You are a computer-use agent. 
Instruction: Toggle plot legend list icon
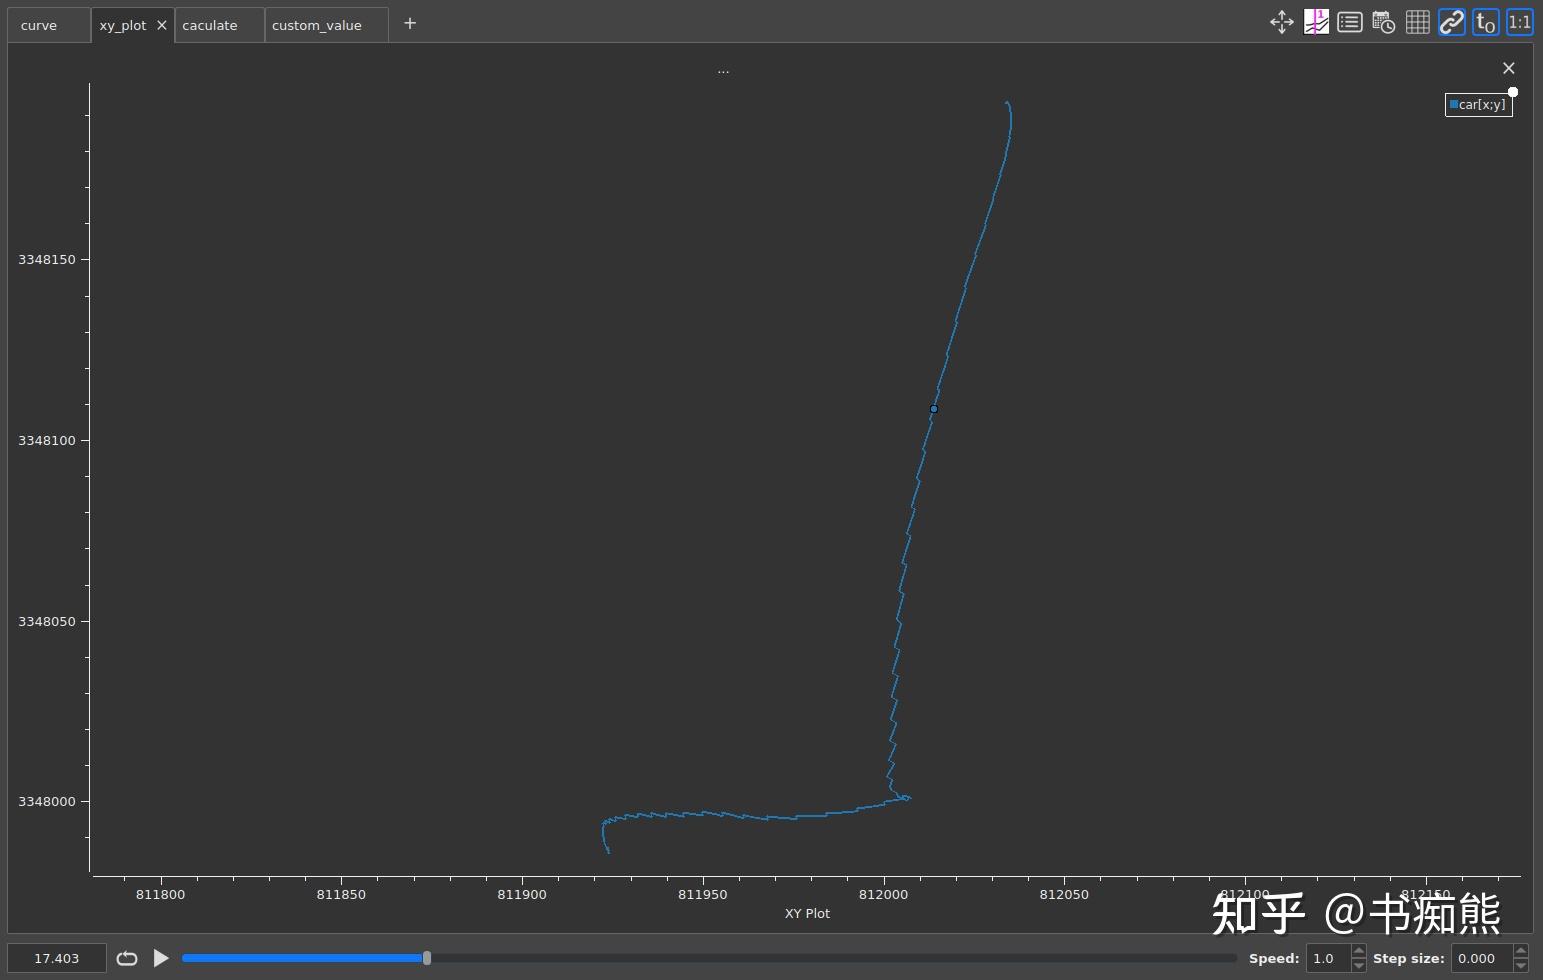tap(1349, 22)
